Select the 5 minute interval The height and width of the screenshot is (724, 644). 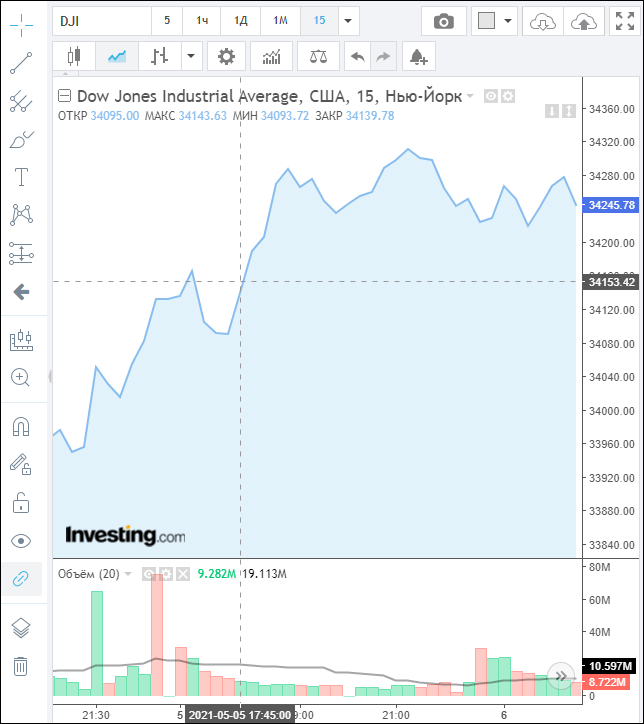tap(167, 21)
